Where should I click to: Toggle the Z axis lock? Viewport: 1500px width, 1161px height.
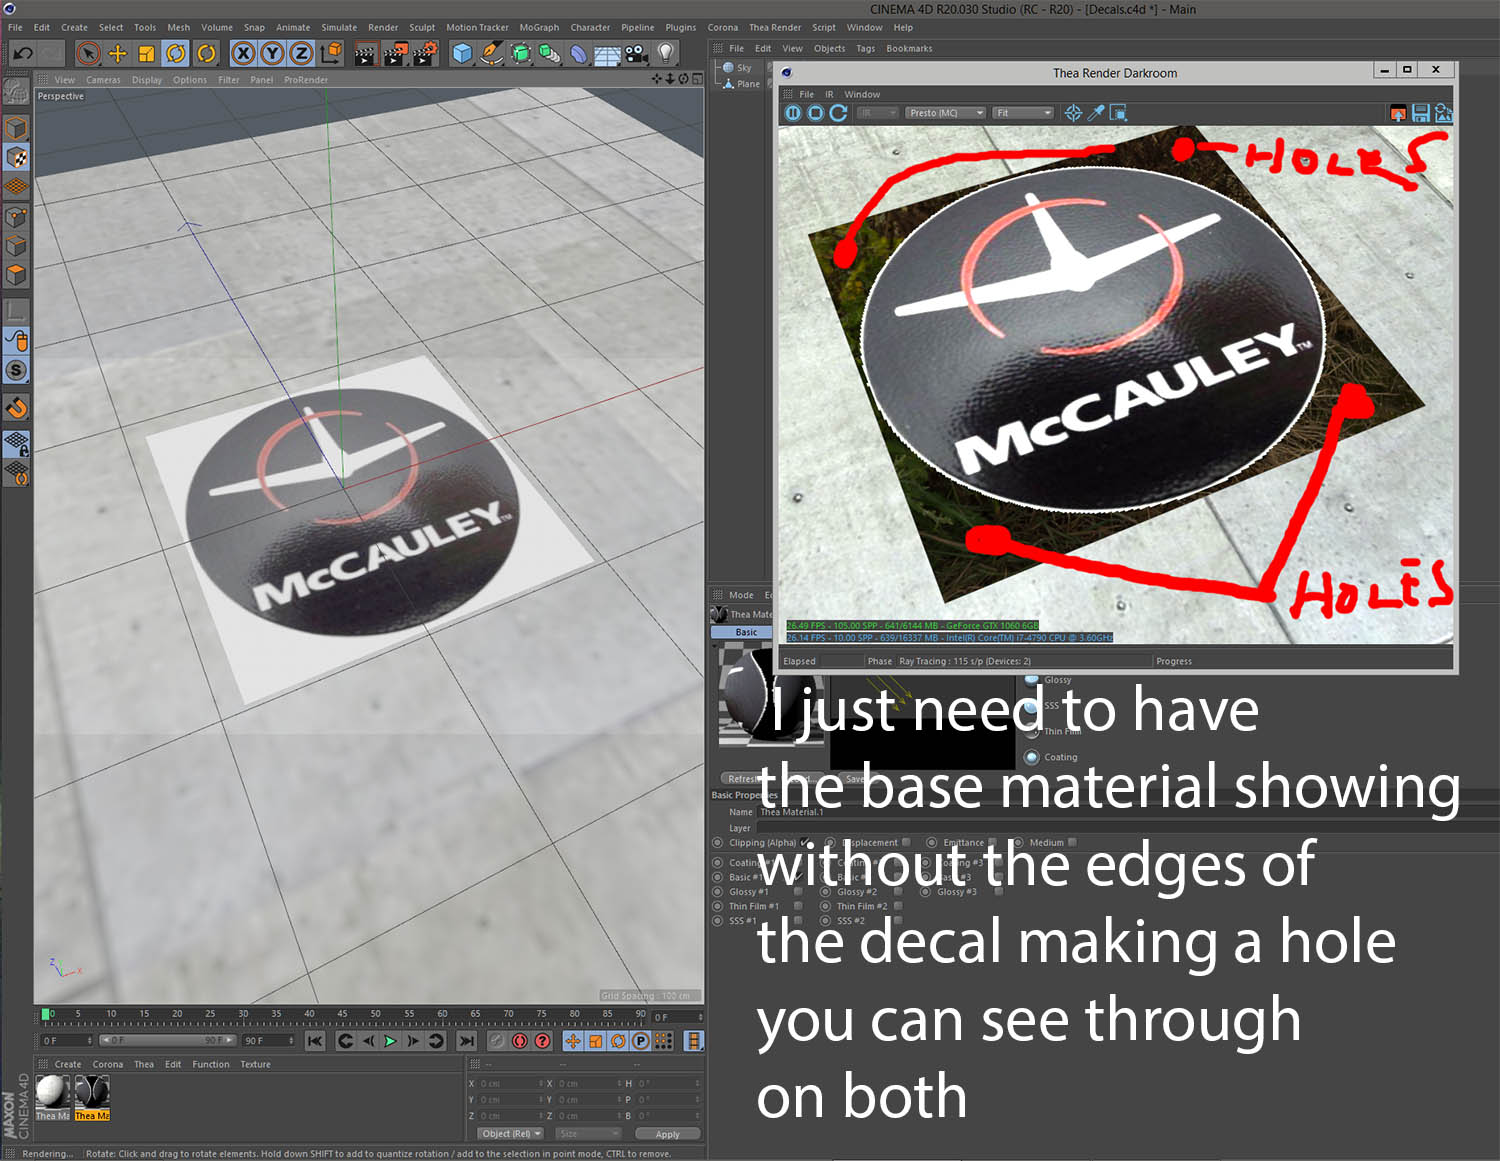click(x=301, y=53)
